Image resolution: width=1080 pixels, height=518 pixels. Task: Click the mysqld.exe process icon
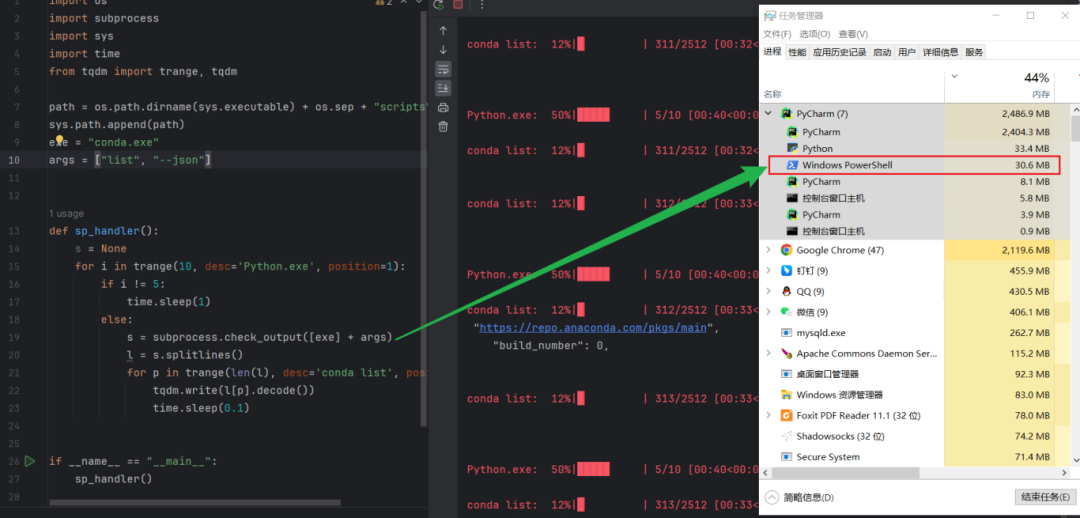pyautogui.click(x=786, y=333)
